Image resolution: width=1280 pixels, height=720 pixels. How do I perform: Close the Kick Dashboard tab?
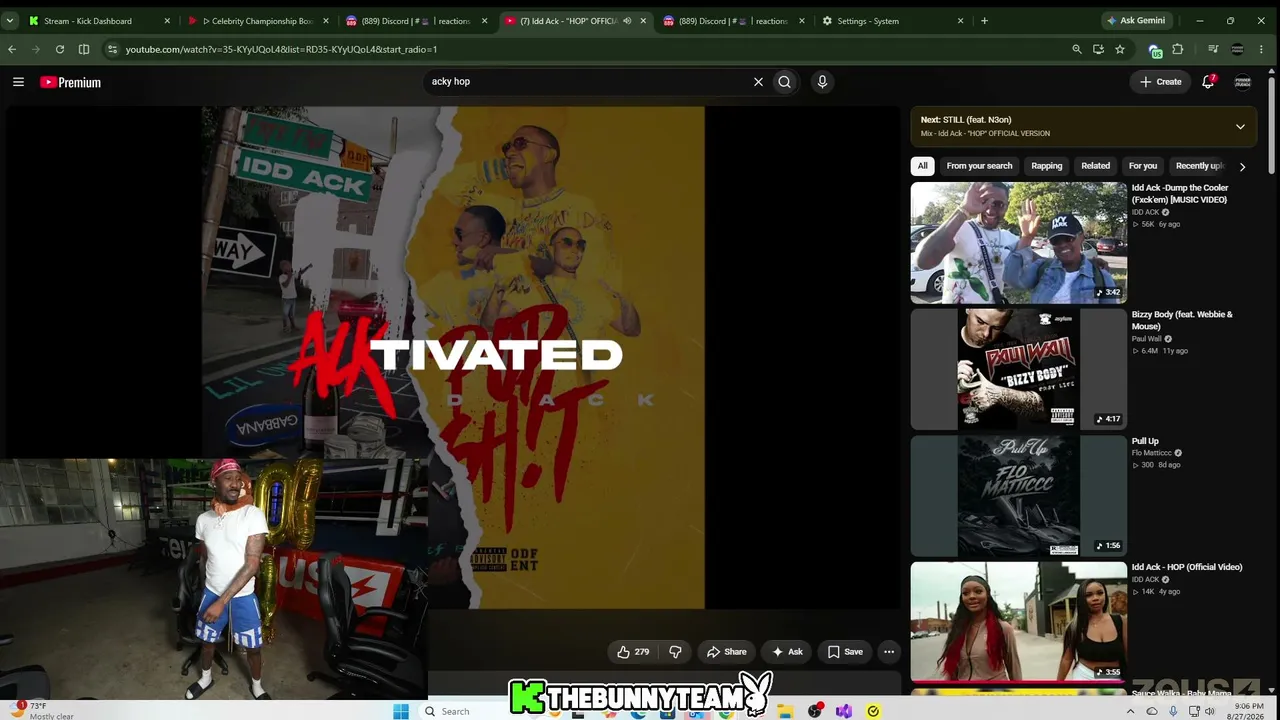pyautogui.click(x=167, y=21)
